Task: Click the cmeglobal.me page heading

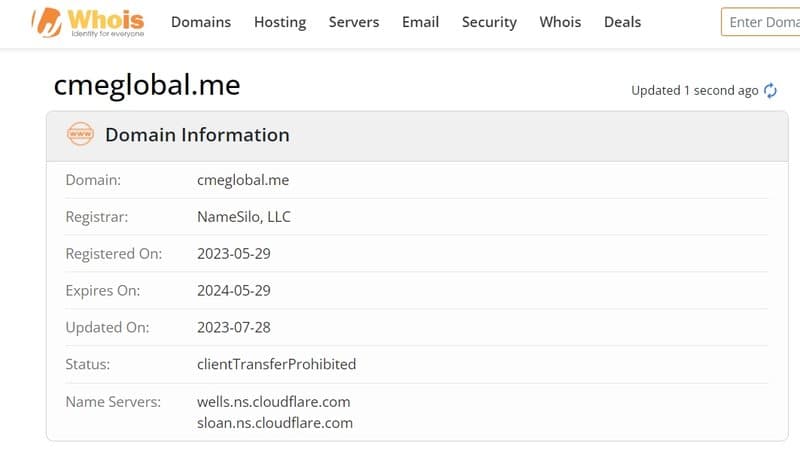Action: [x=147, y=85]
